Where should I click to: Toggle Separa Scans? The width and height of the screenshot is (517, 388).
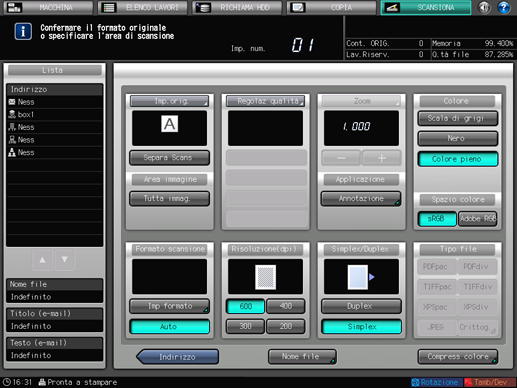[x=169, y=158]
